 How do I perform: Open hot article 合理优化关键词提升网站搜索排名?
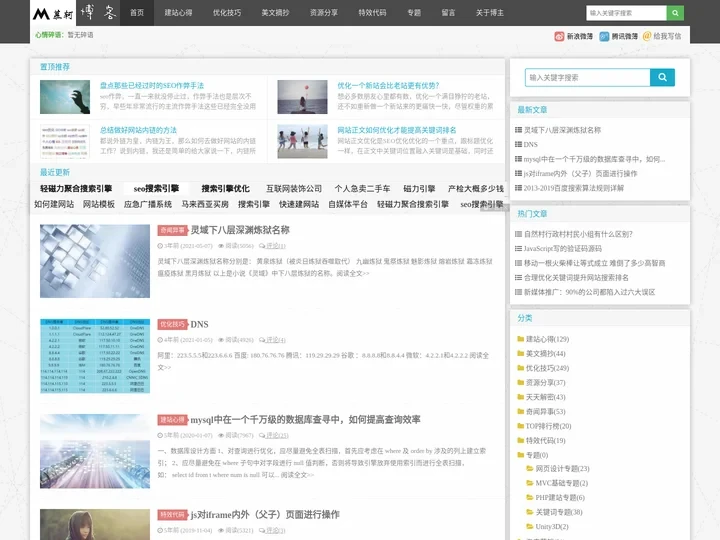point(576,277)
